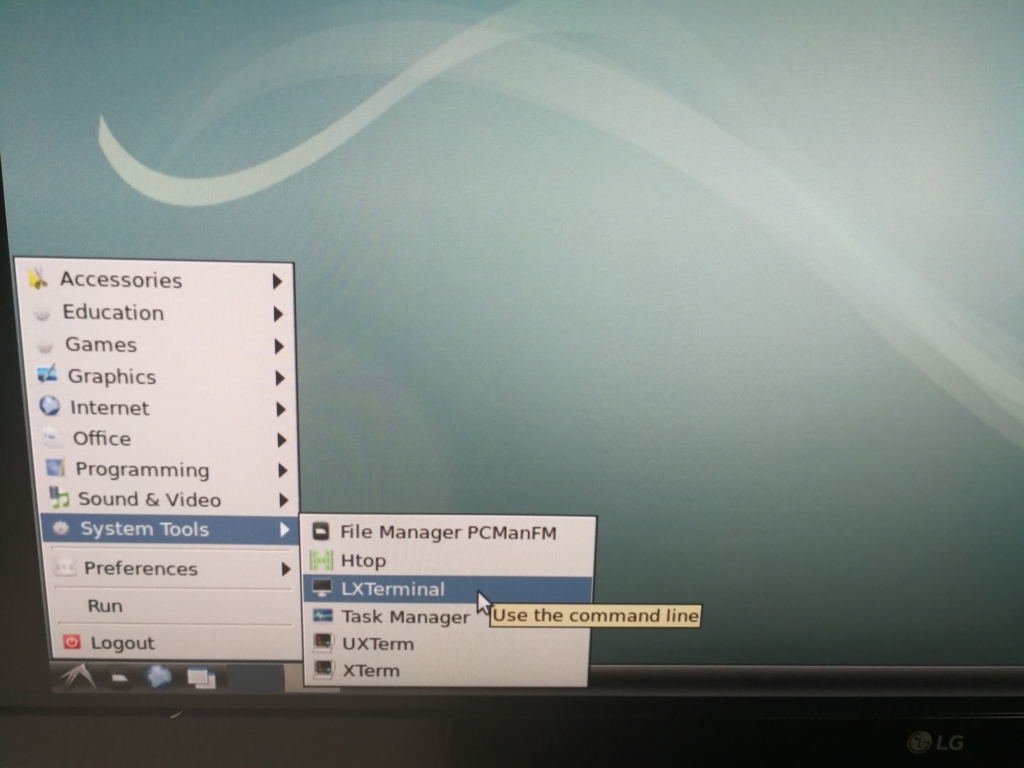Open the Preferences menu entry

[x=172, y=568]
